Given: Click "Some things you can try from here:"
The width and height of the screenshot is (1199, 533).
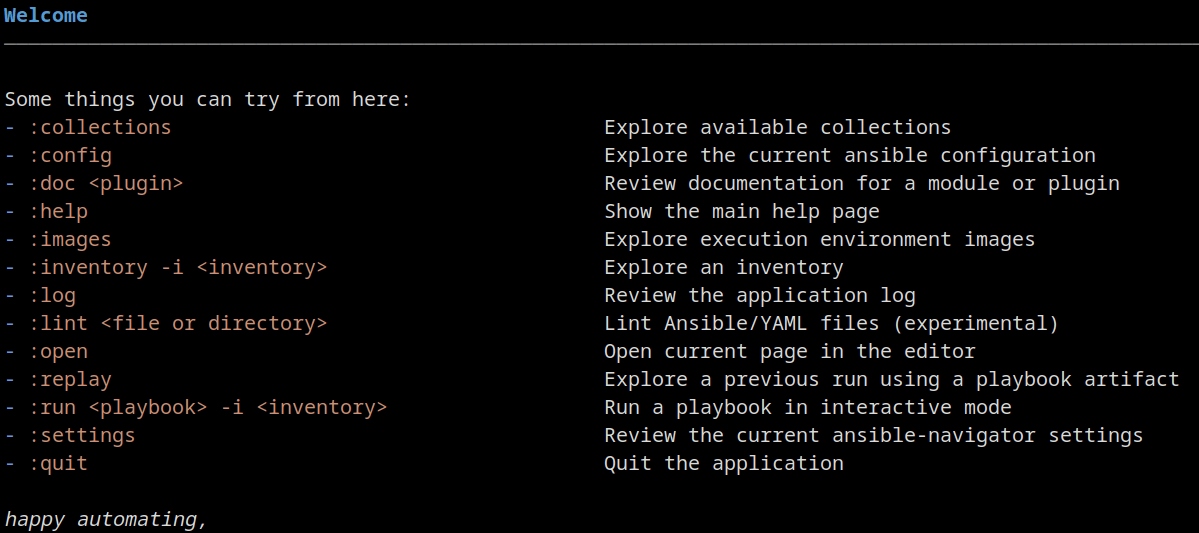Looking at the screenshot, I should (208, 99).
